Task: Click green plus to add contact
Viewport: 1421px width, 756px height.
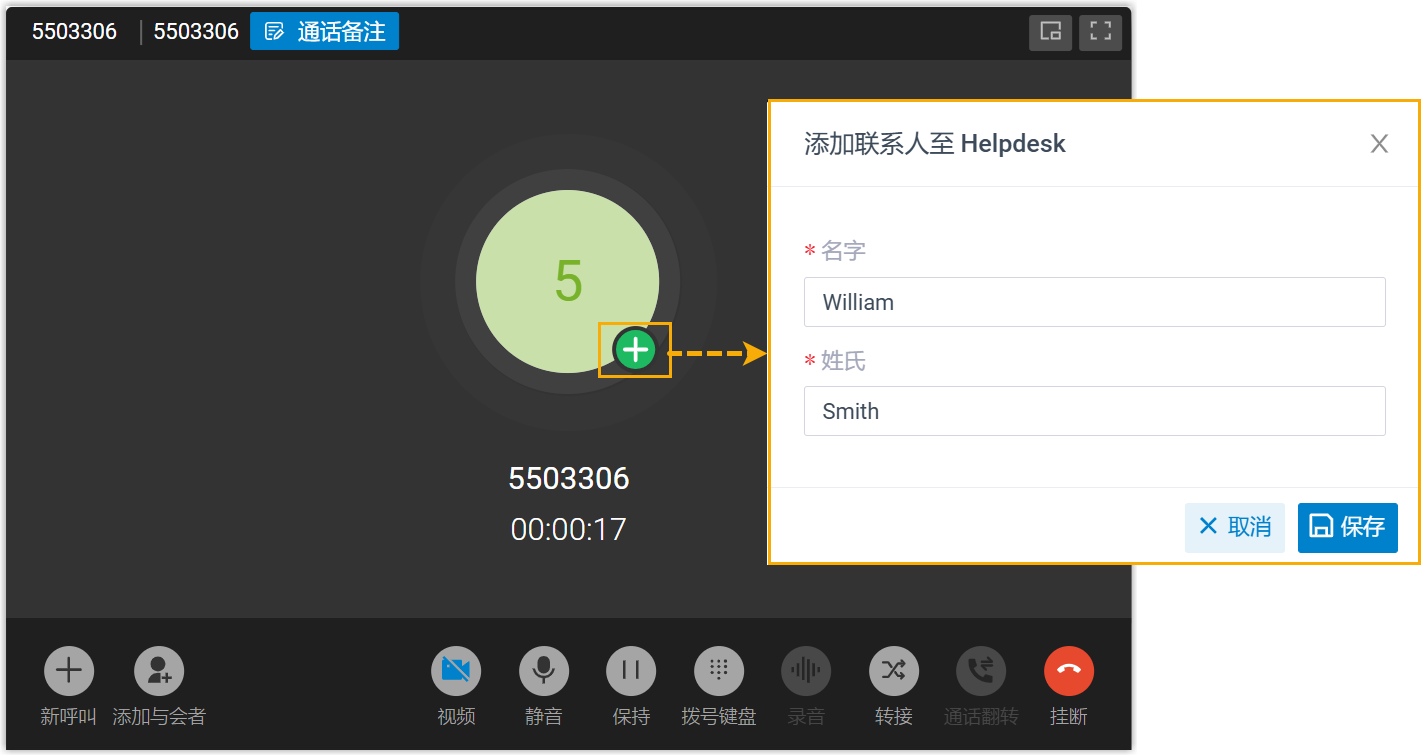Action: click(635, 350)
